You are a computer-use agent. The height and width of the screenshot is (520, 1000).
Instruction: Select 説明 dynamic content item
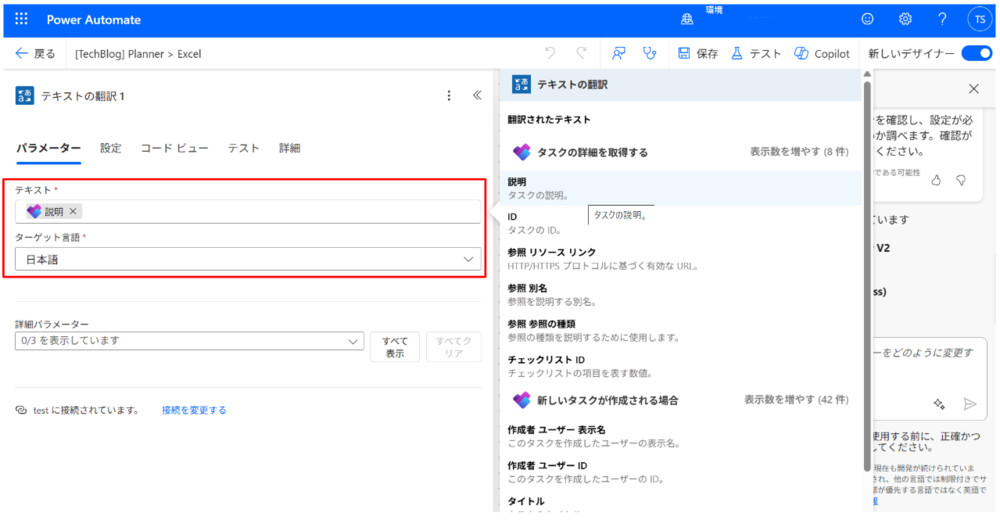click(681, 188)
